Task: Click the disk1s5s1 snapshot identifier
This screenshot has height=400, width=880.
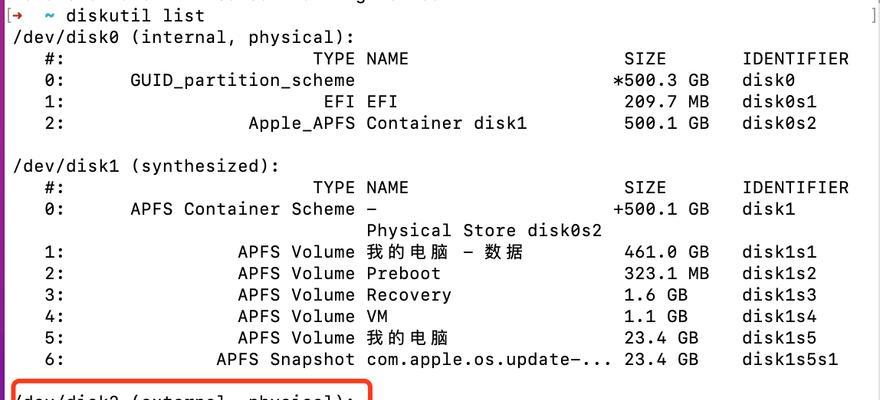Action: coord(790,359)
